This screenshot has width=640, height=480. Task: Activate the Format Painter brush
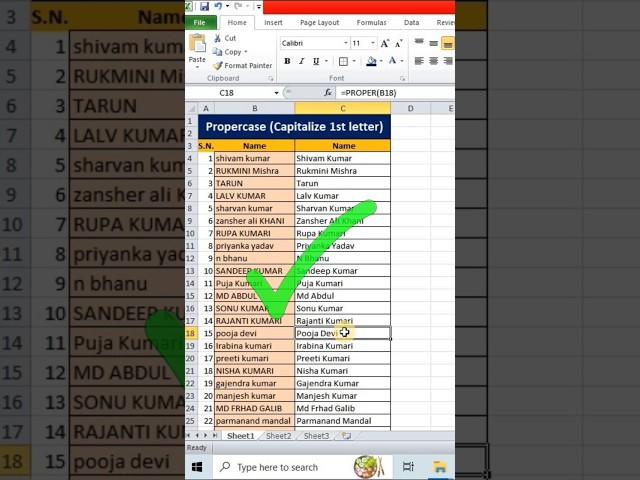tap(242, 65)
